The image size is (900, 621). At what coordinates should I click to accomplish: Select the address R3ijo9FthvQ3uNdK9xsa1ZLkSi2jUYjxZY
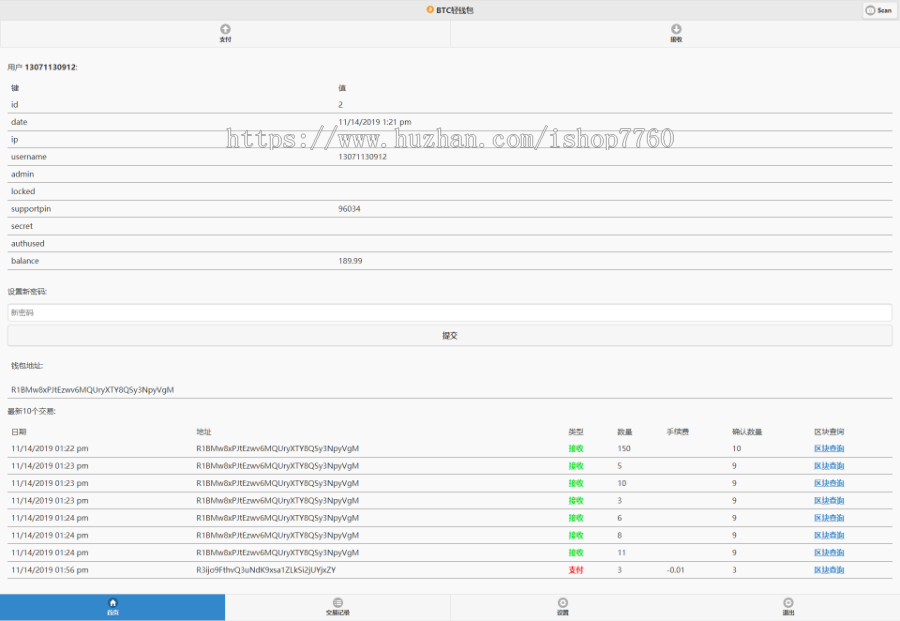266,570
